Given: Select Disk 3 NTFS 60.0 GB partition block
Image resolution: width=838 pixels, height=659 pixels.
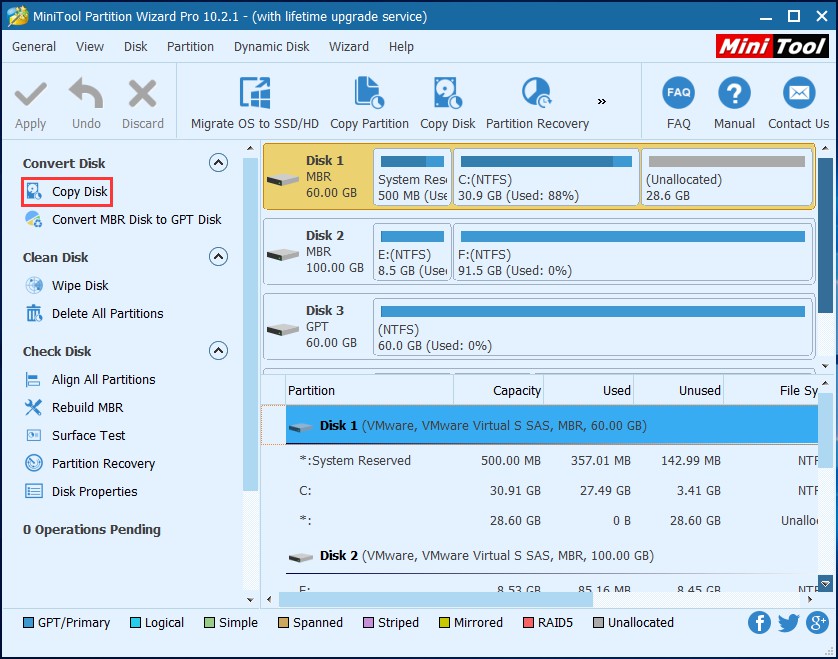Looking at the screenshot, I should (593, 328).
